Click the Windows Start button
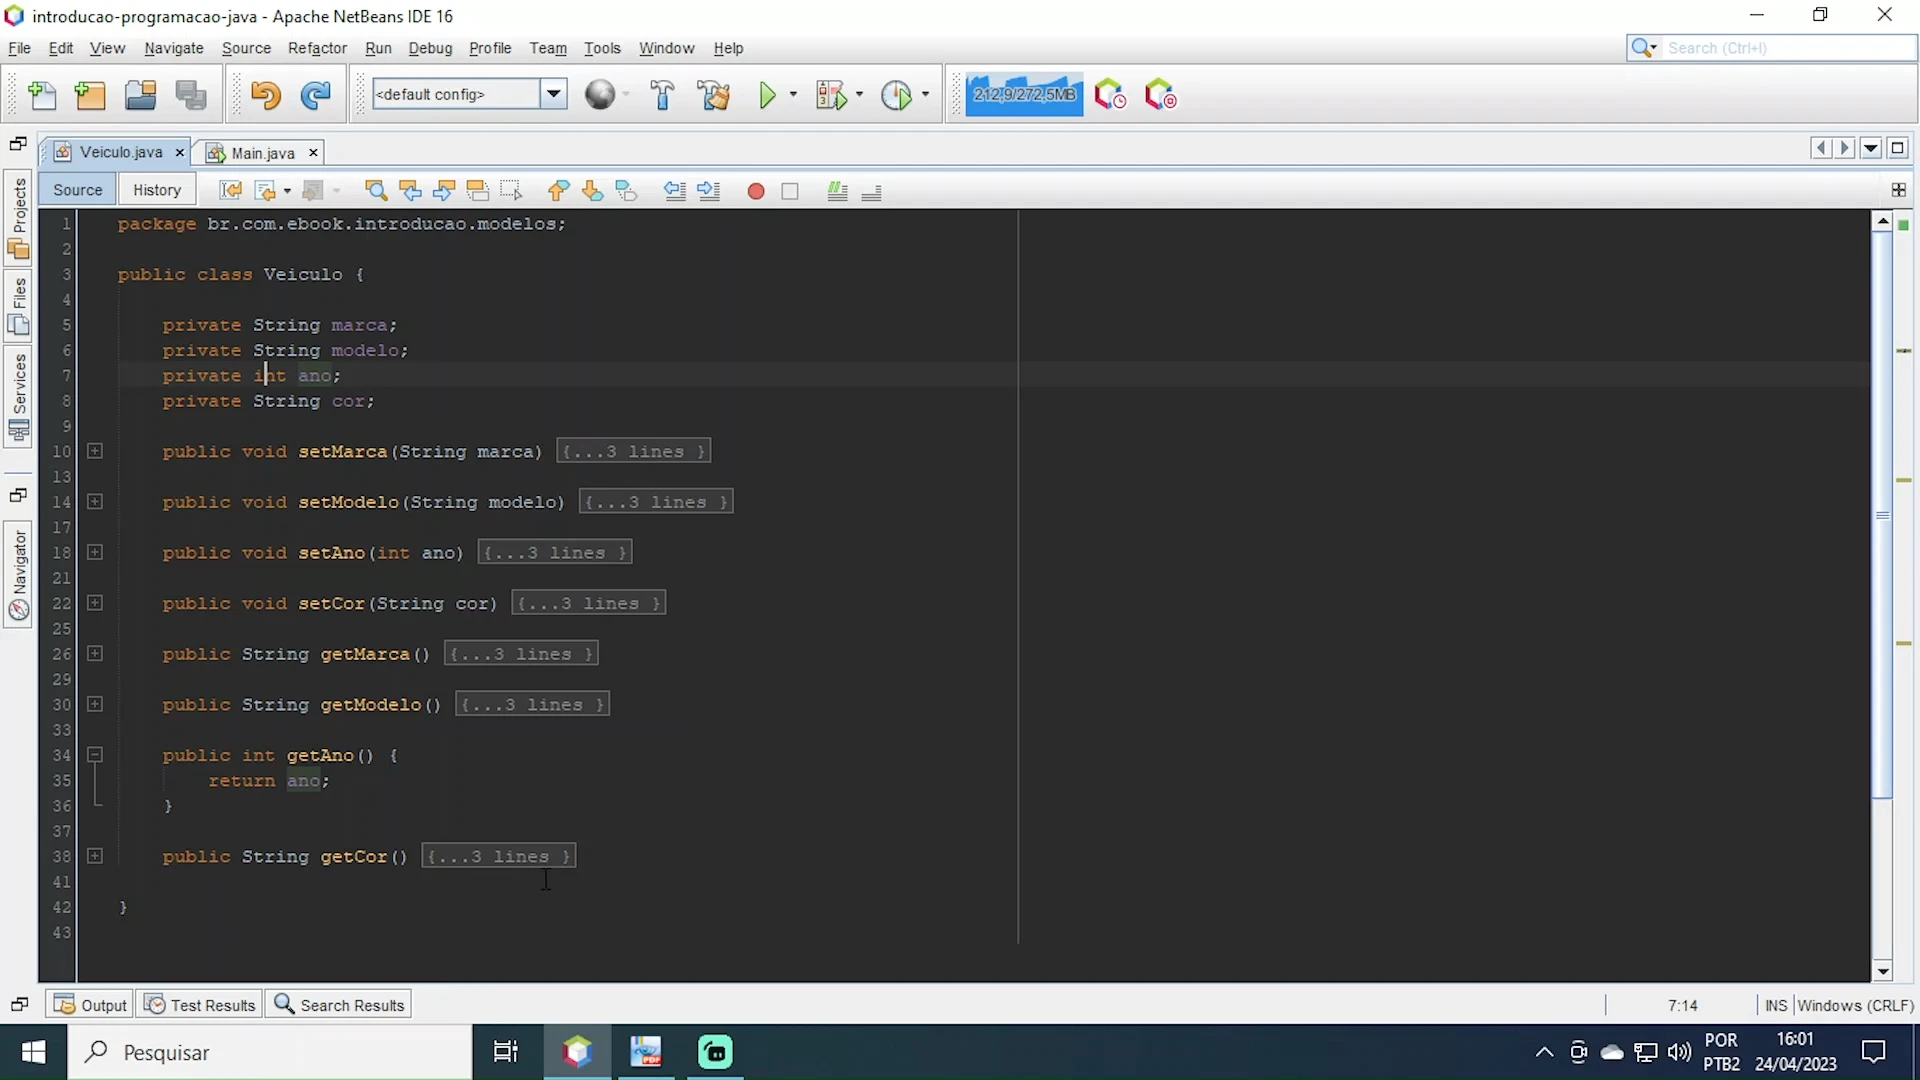The image size is (1920, 1080). click(x=33, y=1052)
